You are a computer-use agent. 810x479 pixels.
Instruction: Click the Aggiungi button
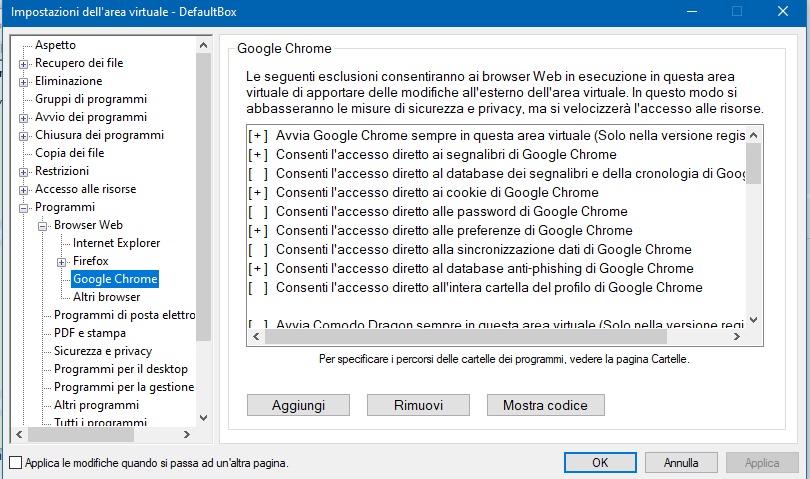298,405
